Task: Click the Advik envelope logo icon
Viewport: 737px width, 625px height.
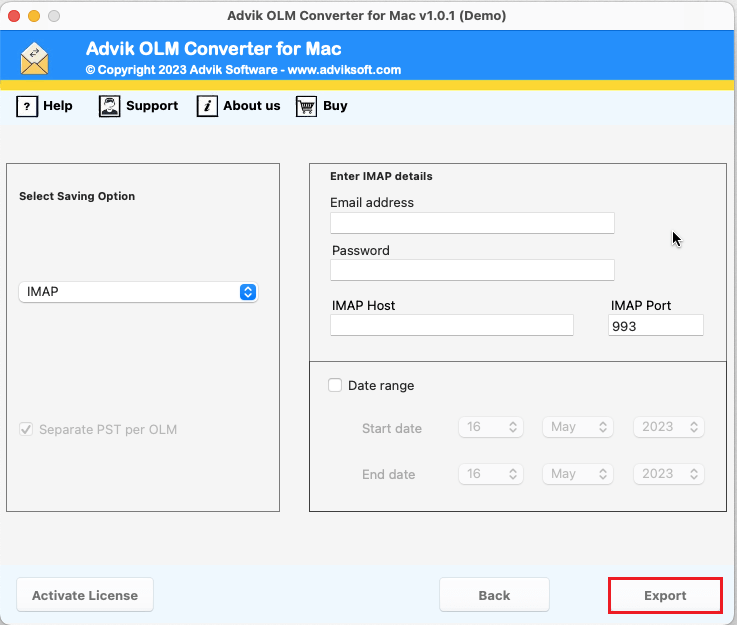Action: (x=34, y=59)
